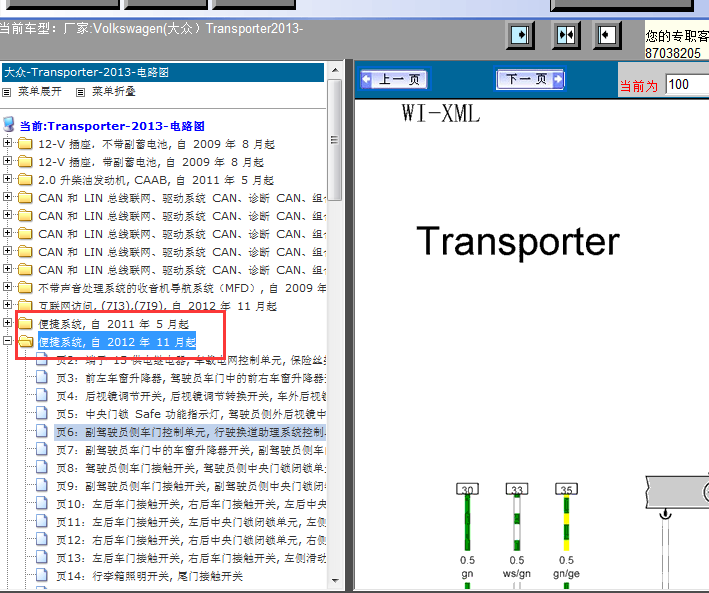Click the collapse-left panel arrow icon
Screen dimensions: 709x593
coord(606,35)
